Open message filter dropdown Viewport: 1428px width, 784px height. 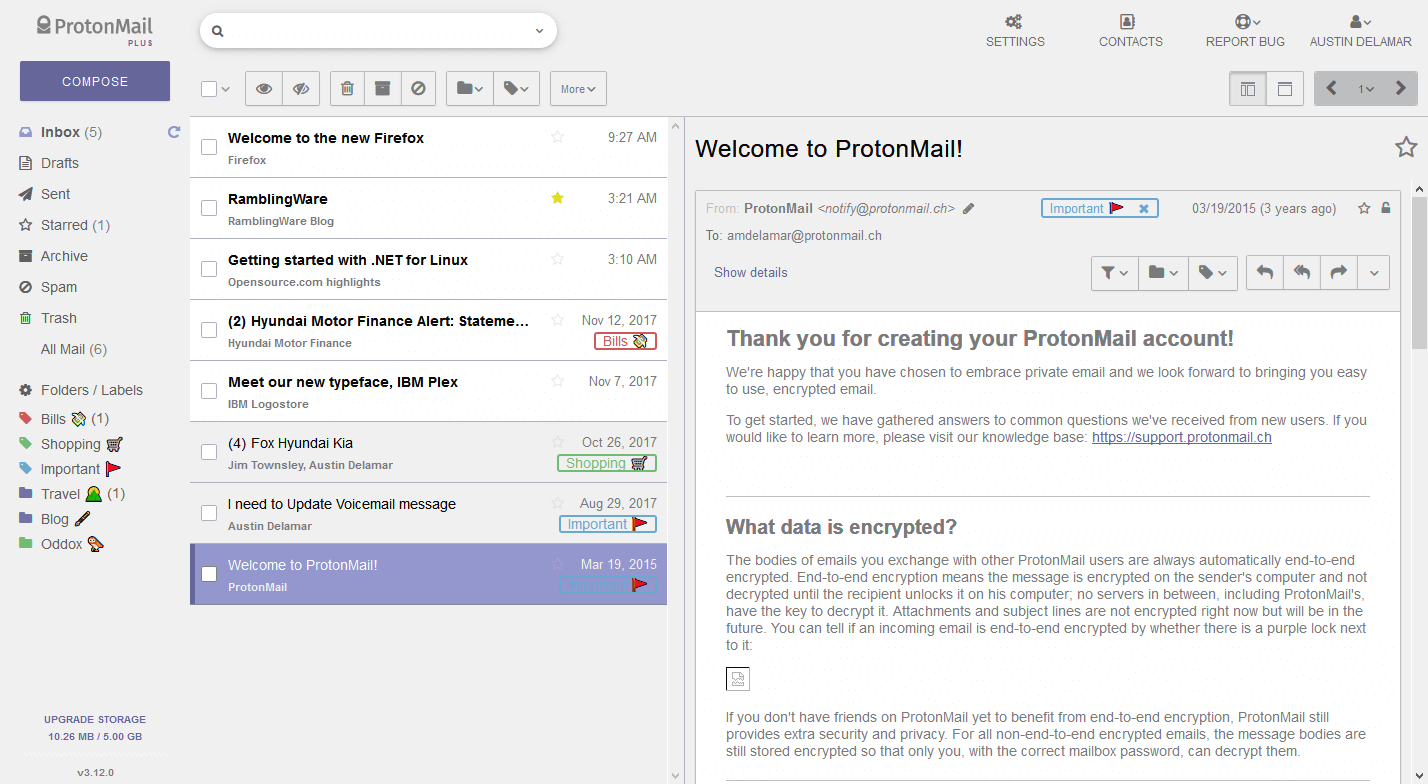click(x=1115, y=272)
